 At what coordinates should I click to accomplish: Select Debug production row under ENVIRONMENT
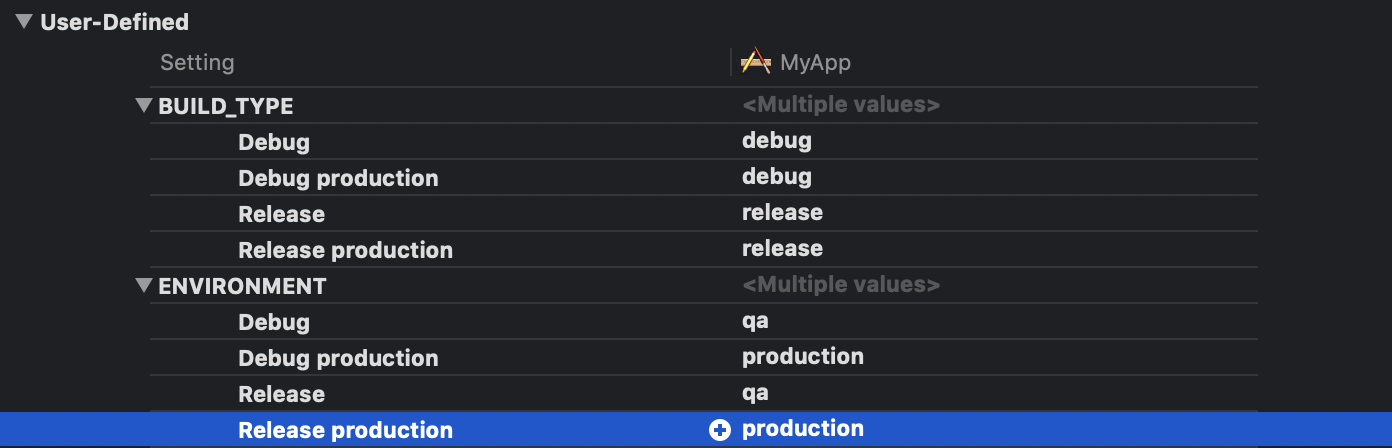338,358
